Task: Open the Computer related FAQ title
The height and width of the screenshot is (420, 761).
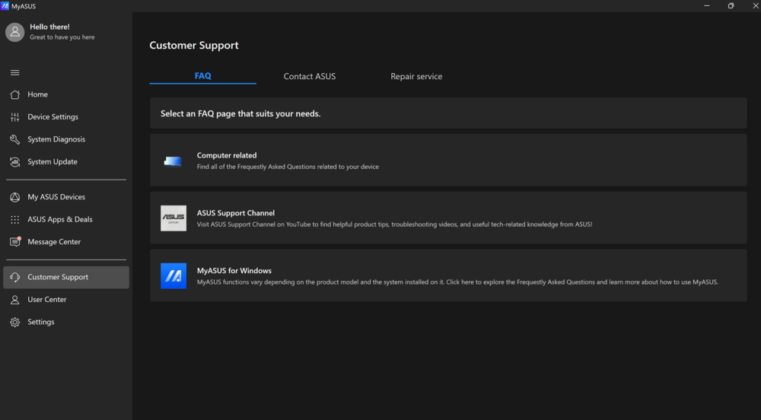Action: 227,155
